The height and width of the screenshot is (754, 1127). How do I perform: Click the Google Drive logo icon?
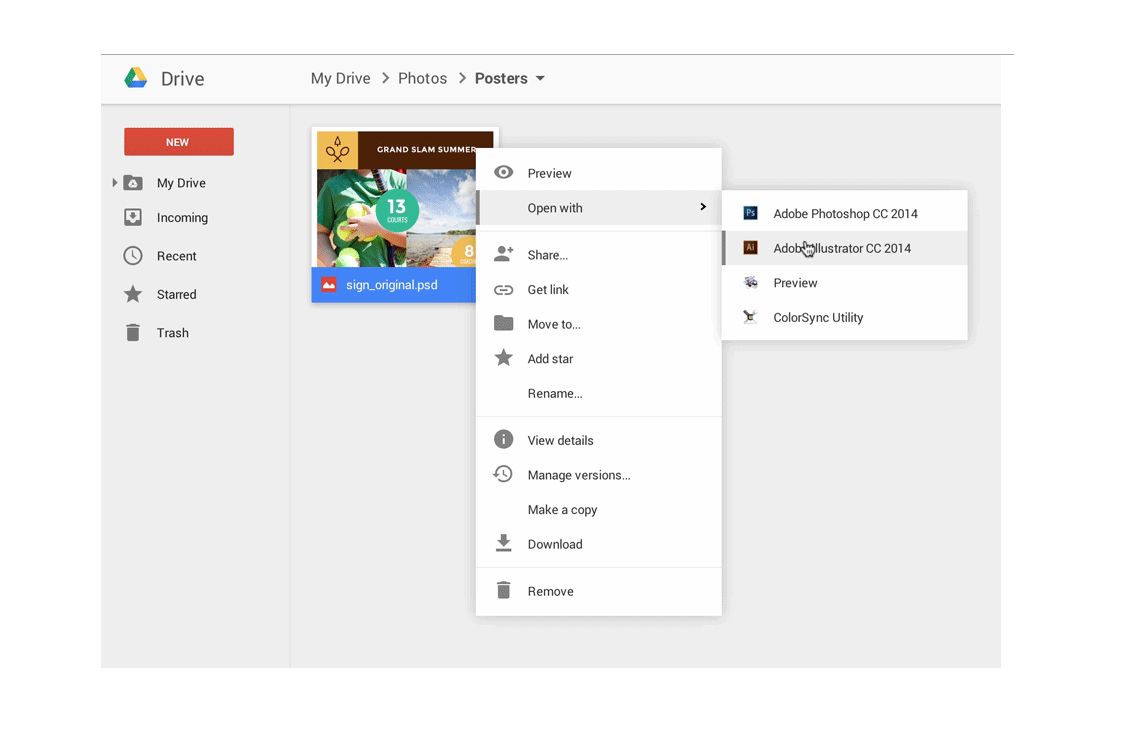click(x=135, y=78)
